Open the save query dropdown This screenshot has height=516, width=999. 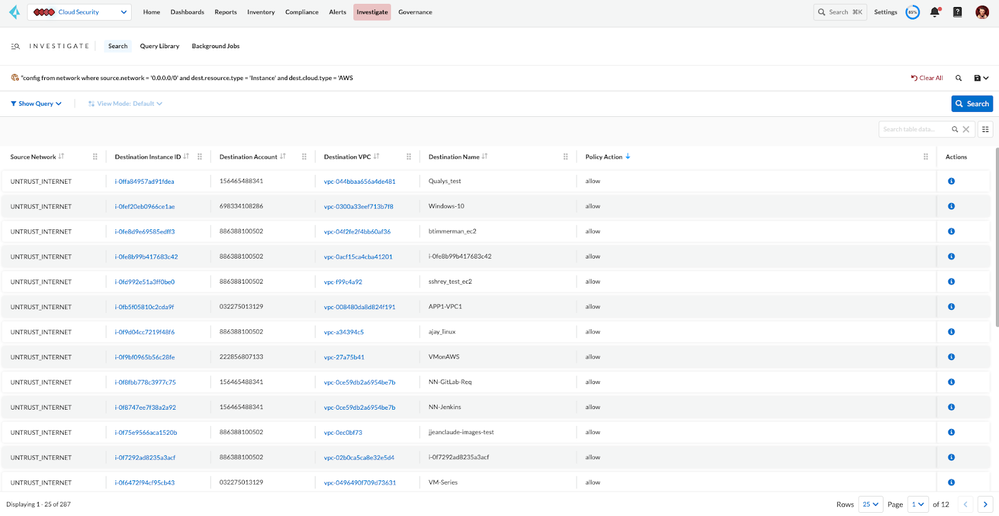(981, 78)
